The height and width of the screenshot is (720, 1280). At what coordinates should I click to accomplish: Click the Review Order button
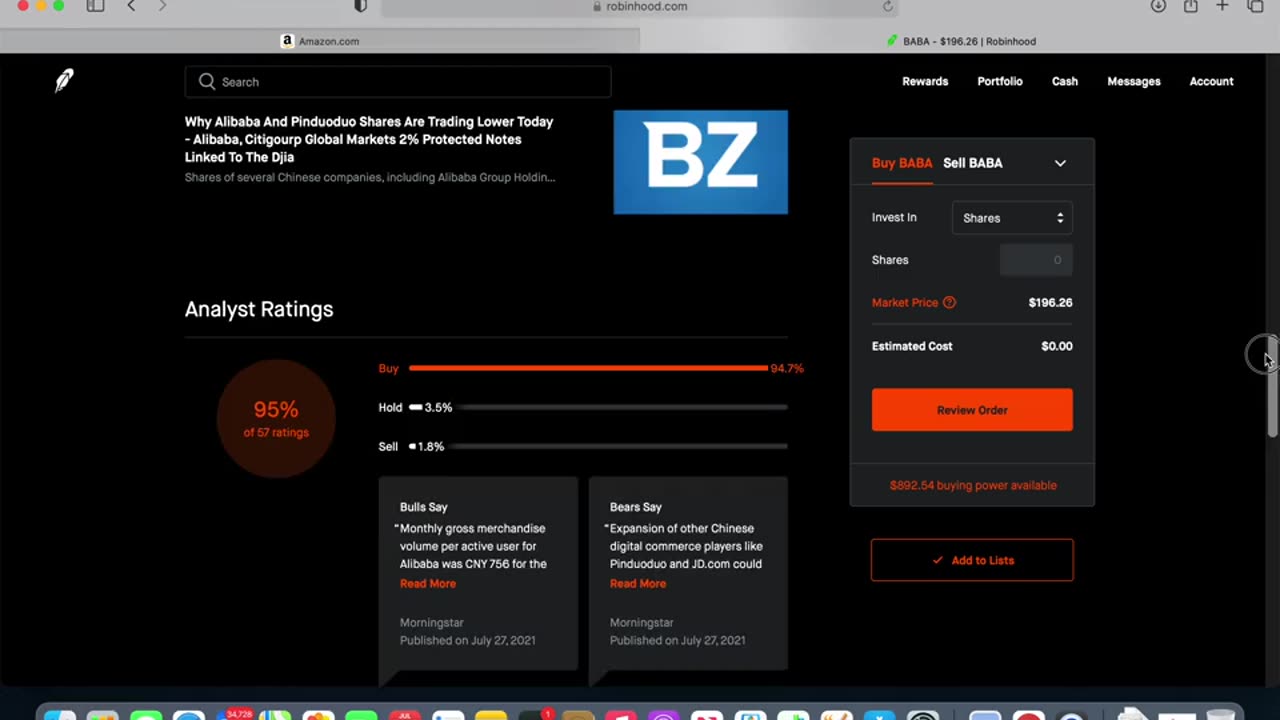(972, 410)
